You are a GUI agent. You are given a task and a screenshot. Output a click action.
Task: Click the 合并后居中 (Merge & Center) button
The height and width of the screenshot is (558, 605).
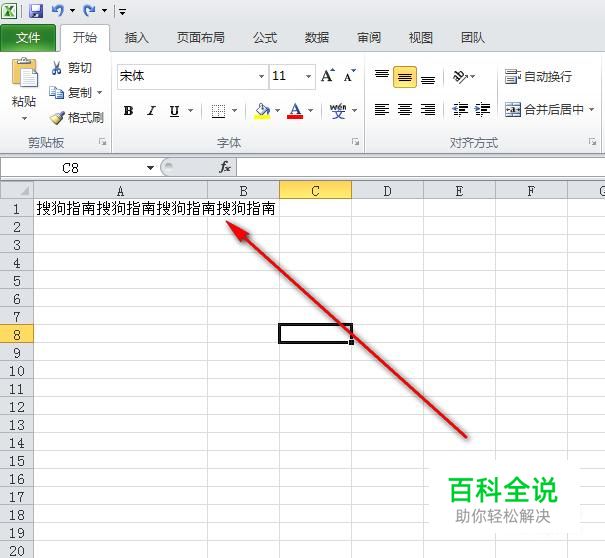click(544, 110)
